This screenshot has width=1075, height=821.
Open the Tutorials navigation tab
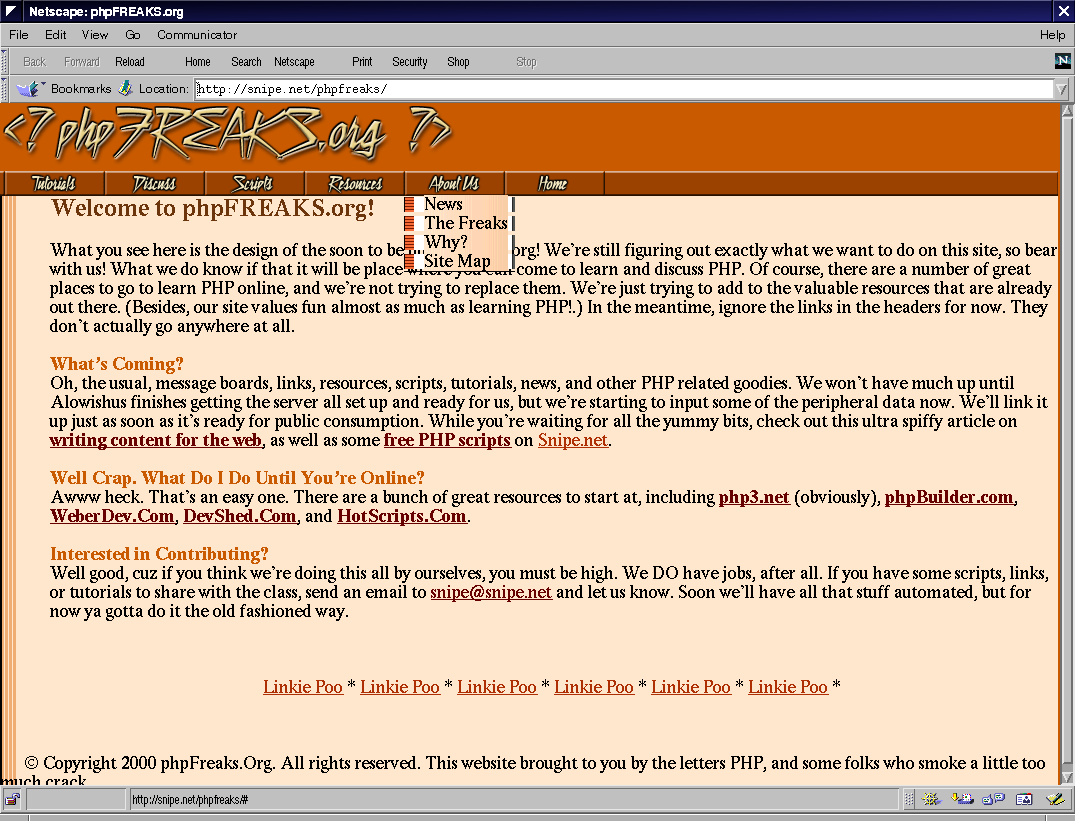tap(54, 183)
